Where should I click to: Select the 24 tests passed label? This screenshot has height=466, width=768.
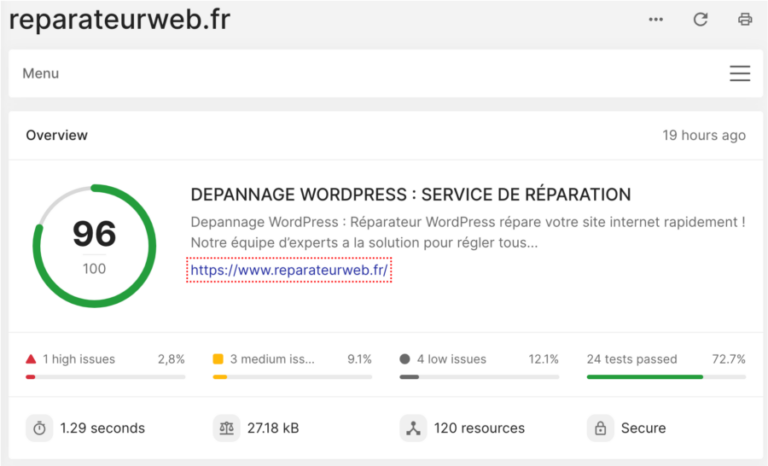(x=632, y=359)
